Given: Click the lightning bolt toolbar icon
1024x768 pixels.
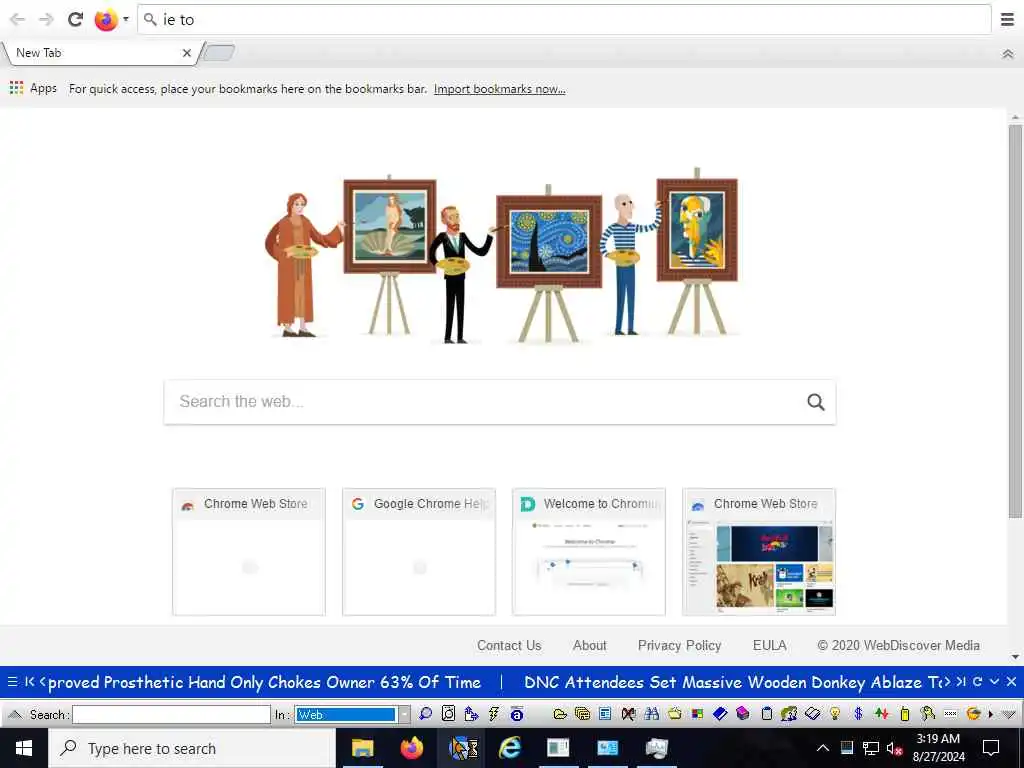Looking at the screenshot, I should pyautogui.click(x=494, y=714).
